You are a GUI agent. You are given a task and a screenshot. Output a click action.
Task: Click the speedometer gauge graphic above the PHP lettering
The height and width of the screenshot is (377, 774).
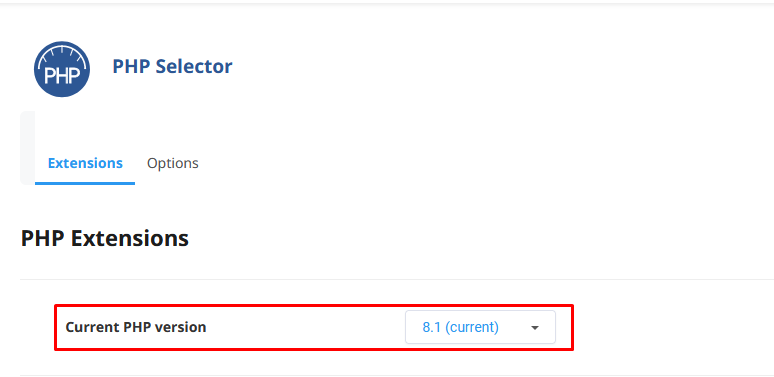point(62,55)
